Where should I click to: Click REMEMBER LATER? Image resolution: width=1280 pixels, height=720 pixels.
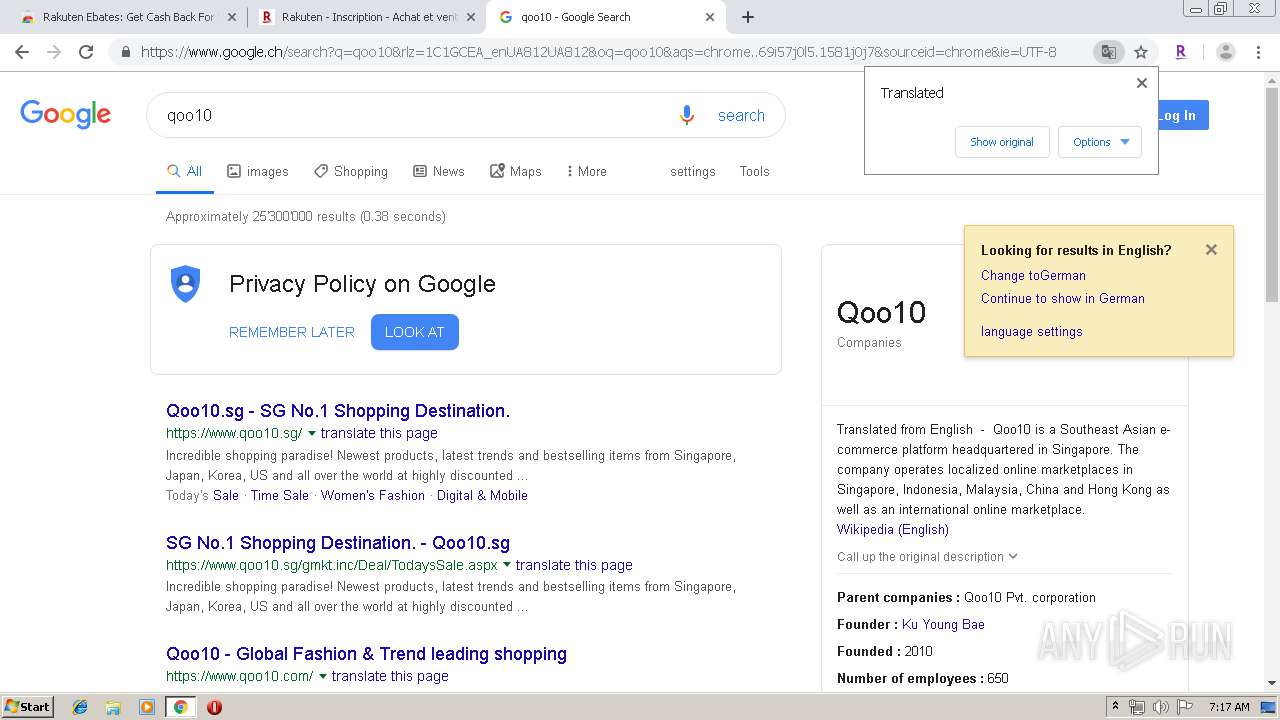point(292,332)
